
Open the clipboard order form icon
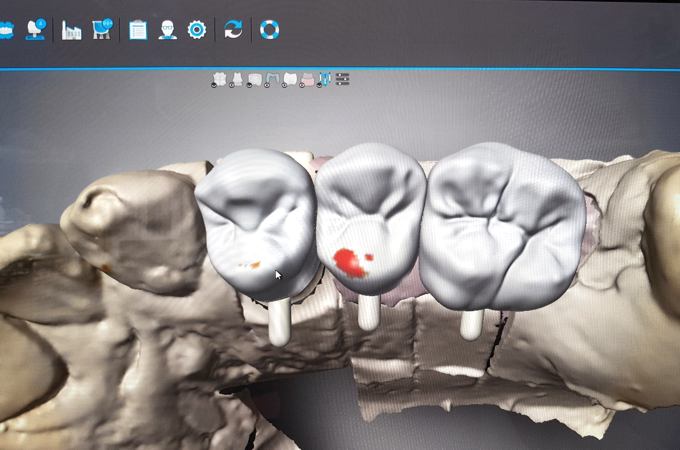[138, 30]
